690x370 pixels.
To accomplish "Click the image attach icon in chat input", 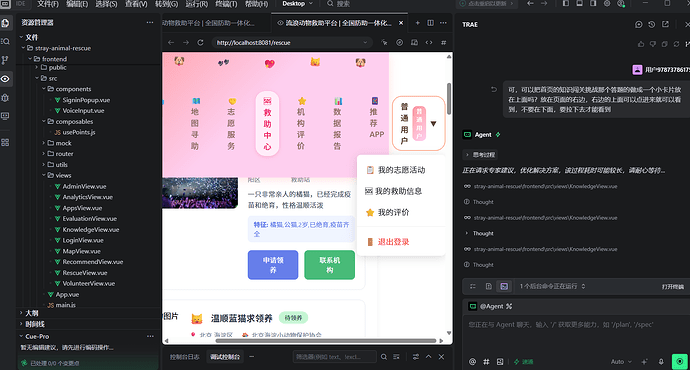I will pos(500,362).
